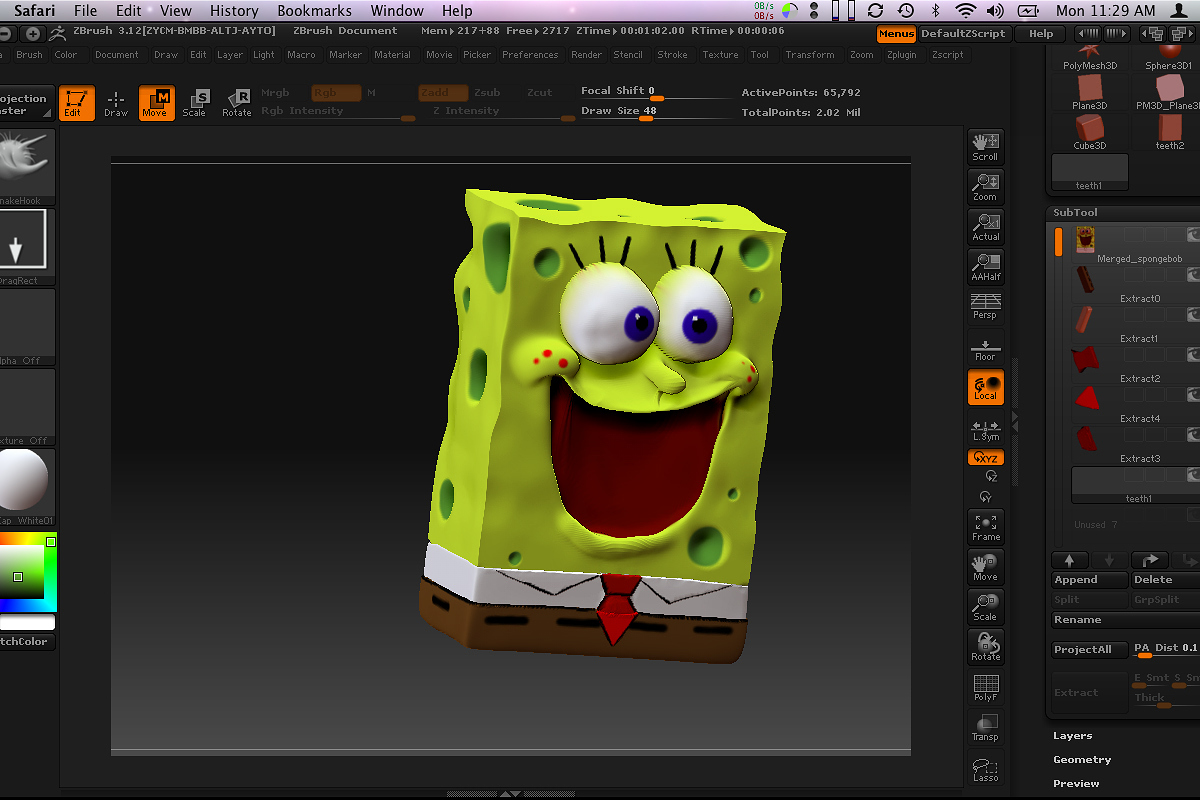Click the Append subtool button

tap(1090, 580)
